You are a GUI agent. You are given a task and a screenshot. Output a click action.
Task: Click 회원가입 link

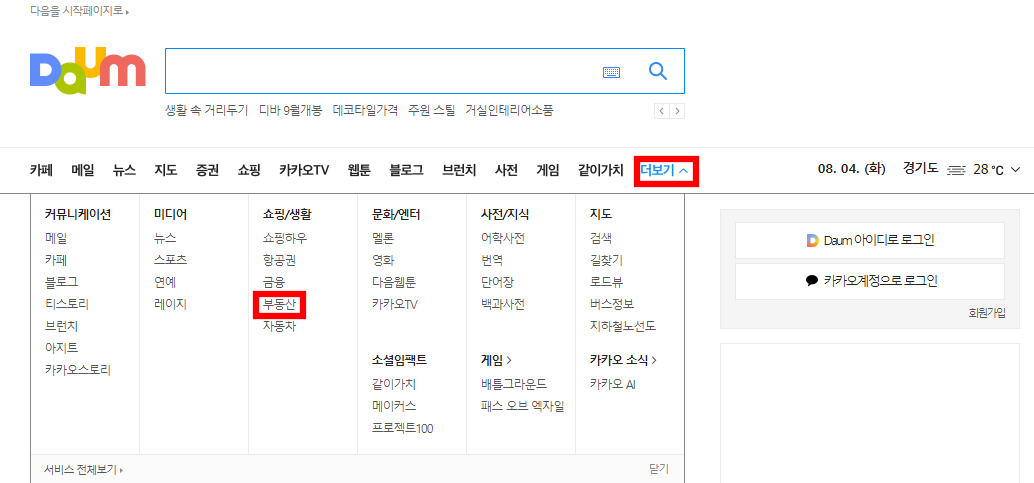click(x=987, y=313)
